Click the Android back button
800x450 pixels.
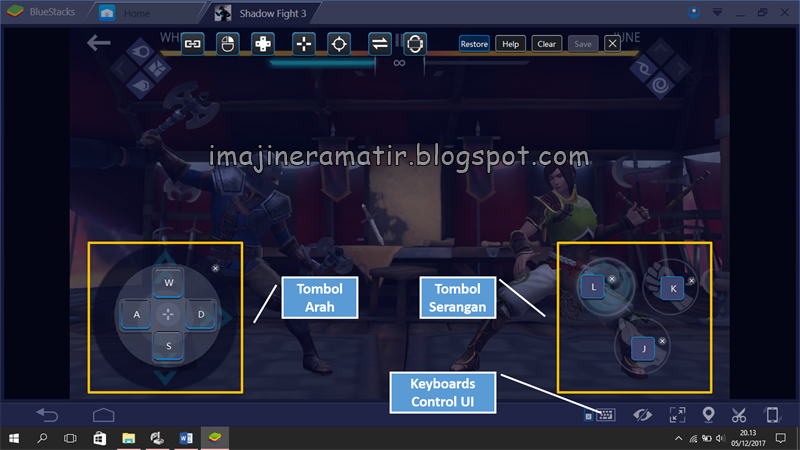pyautogui.click(x=47, y=415)
